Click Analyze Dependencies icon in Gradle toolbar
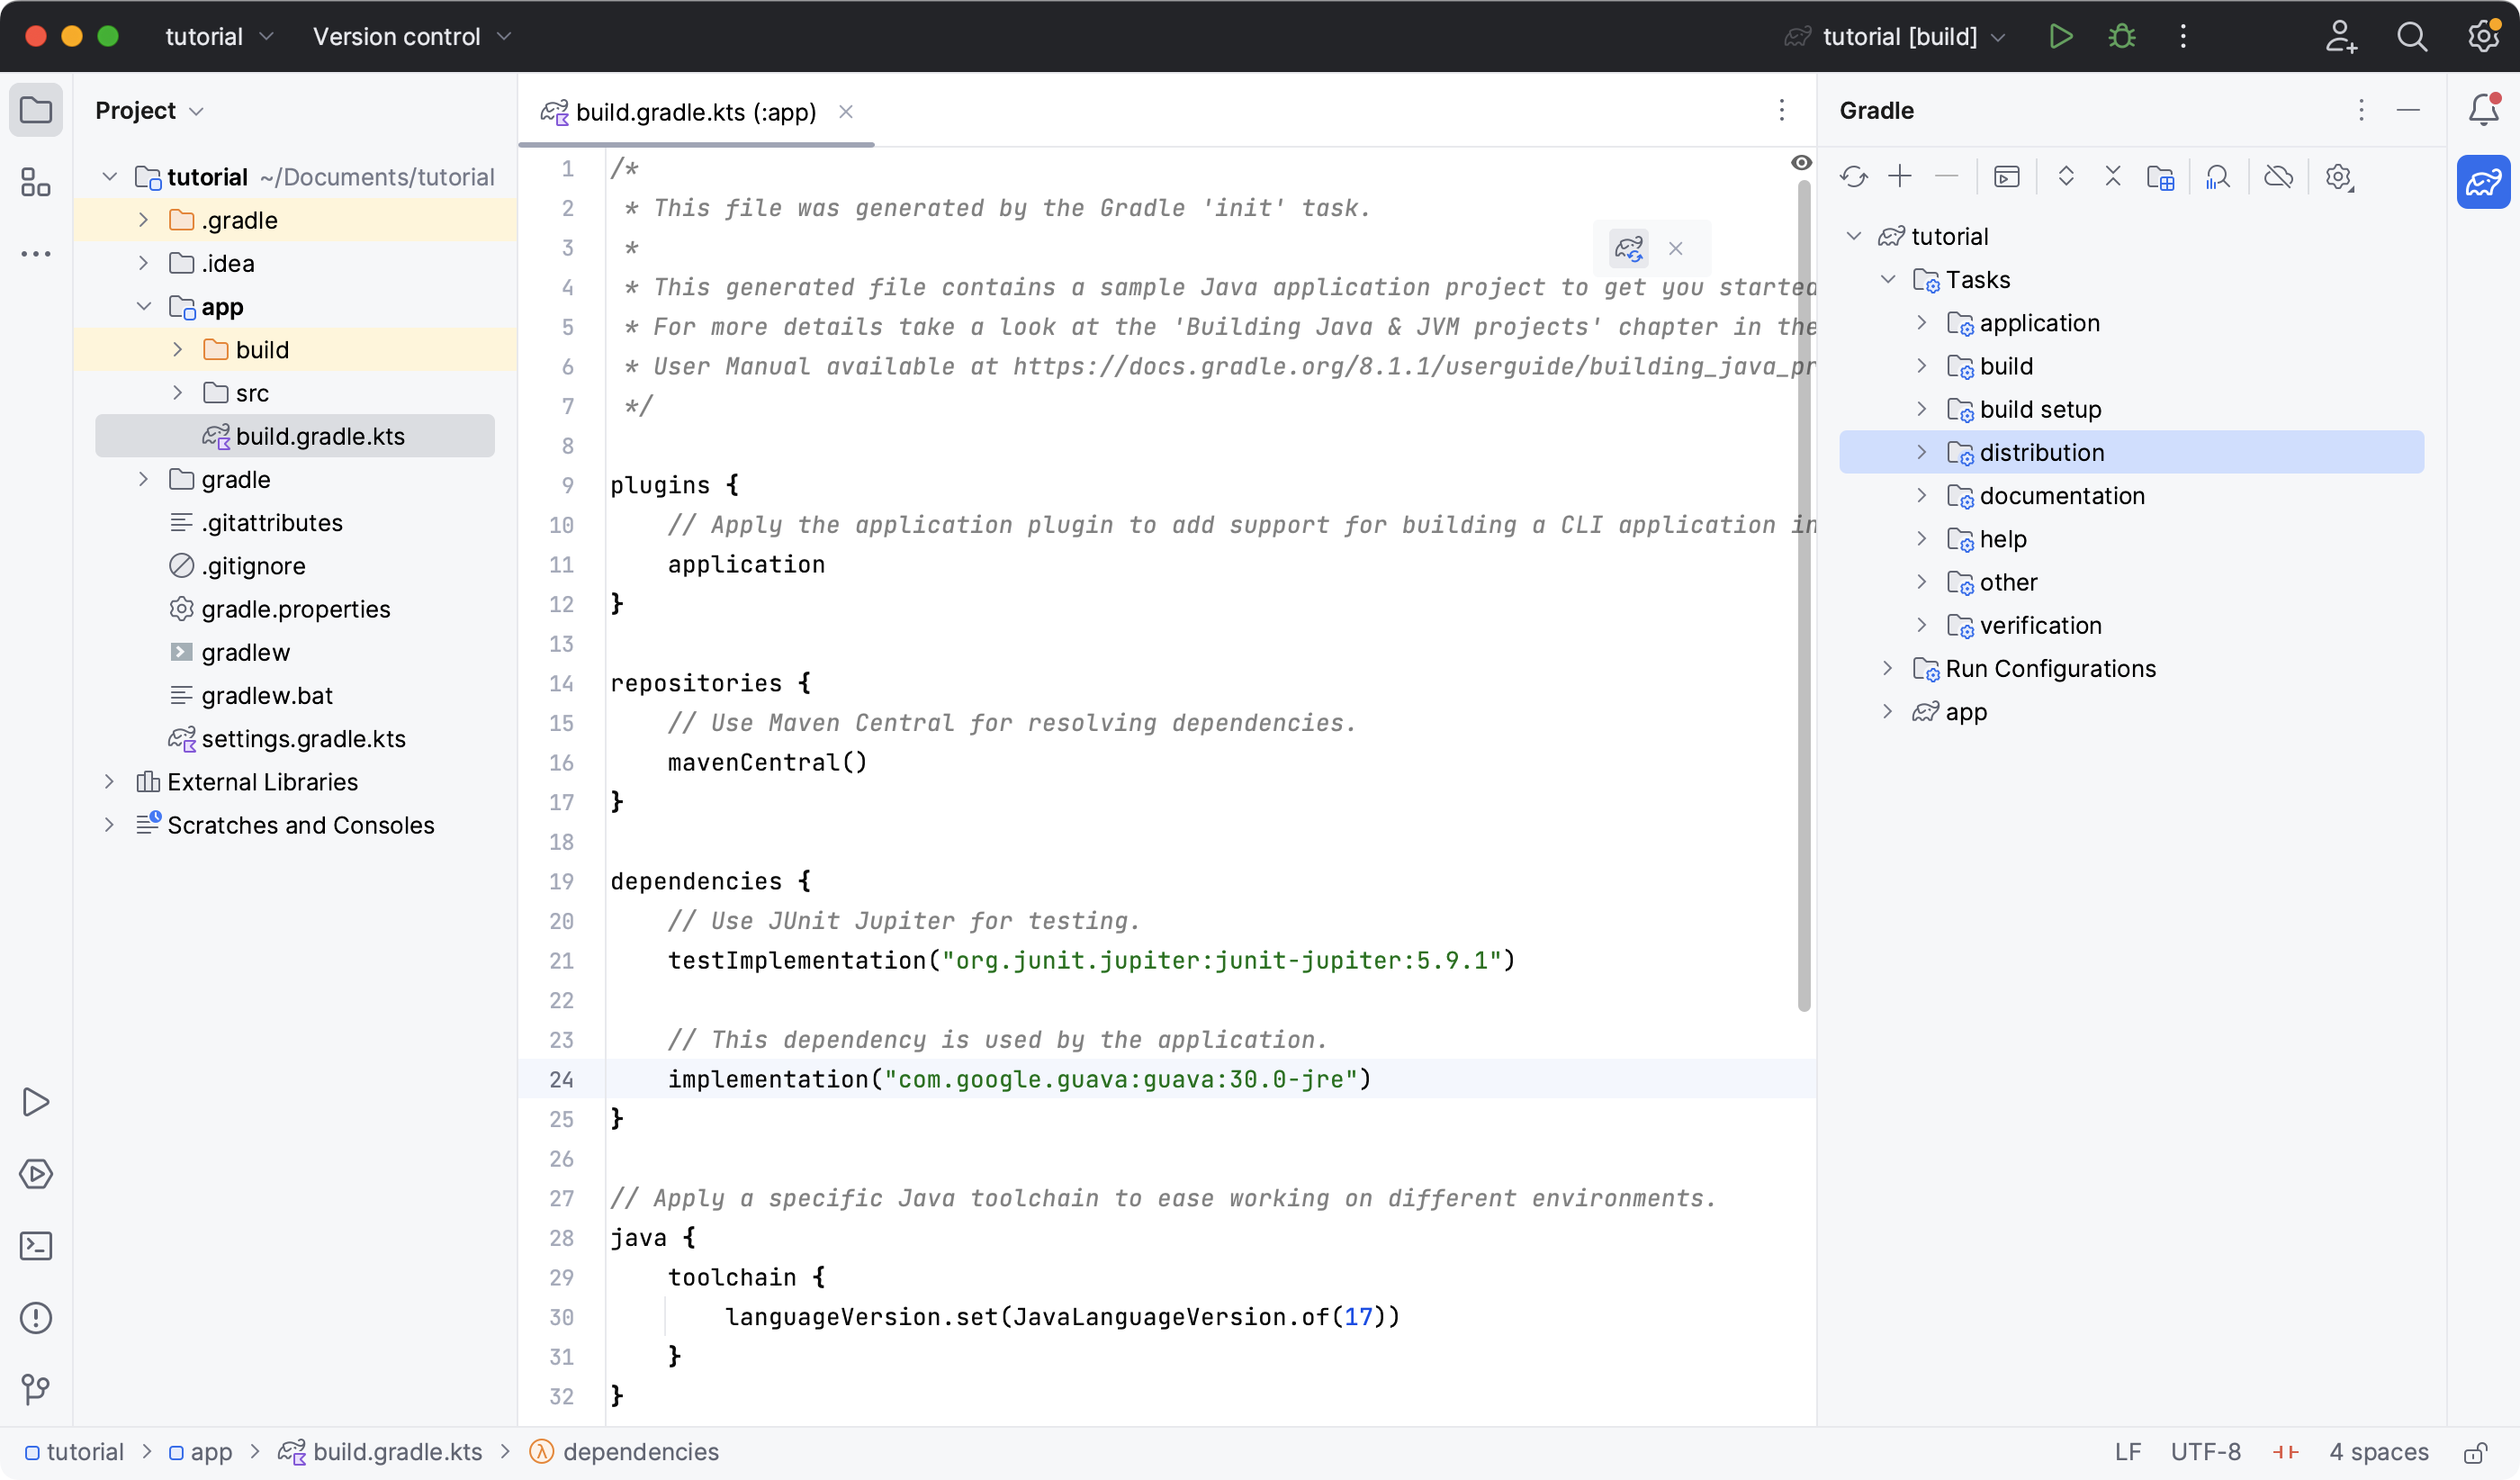Screen dimensions: 2520x1480 point(2217,177)
